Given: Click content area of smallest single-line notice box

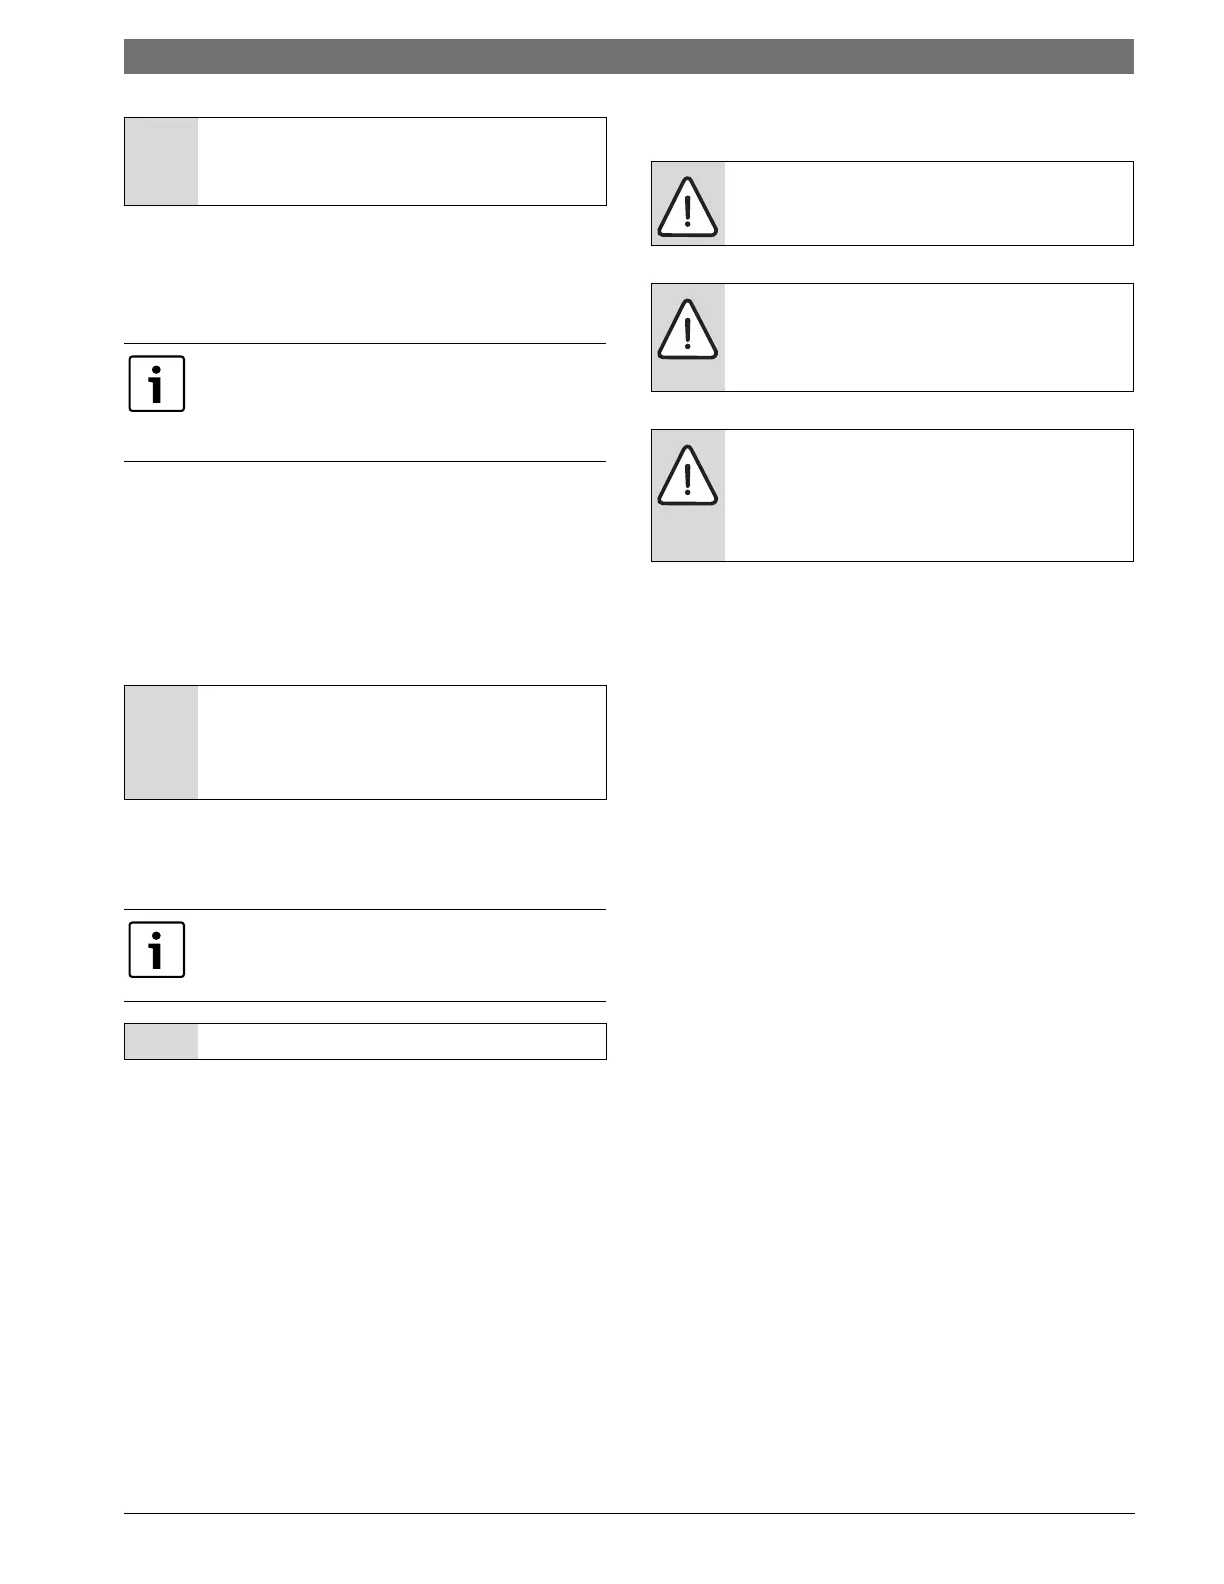Looking at the screenshot, I should pos(402,1041).
